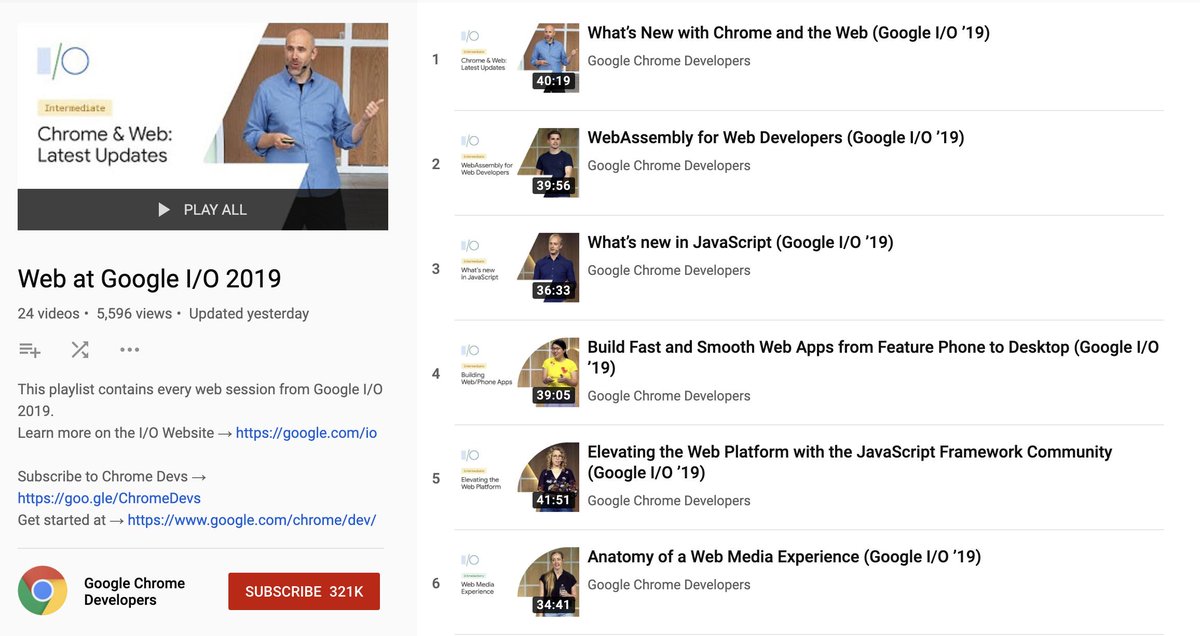Viewport: 1200px width, 636px height.
Task: Shuffle the playlist with the shuffle icon
Action: pos(80,350)
